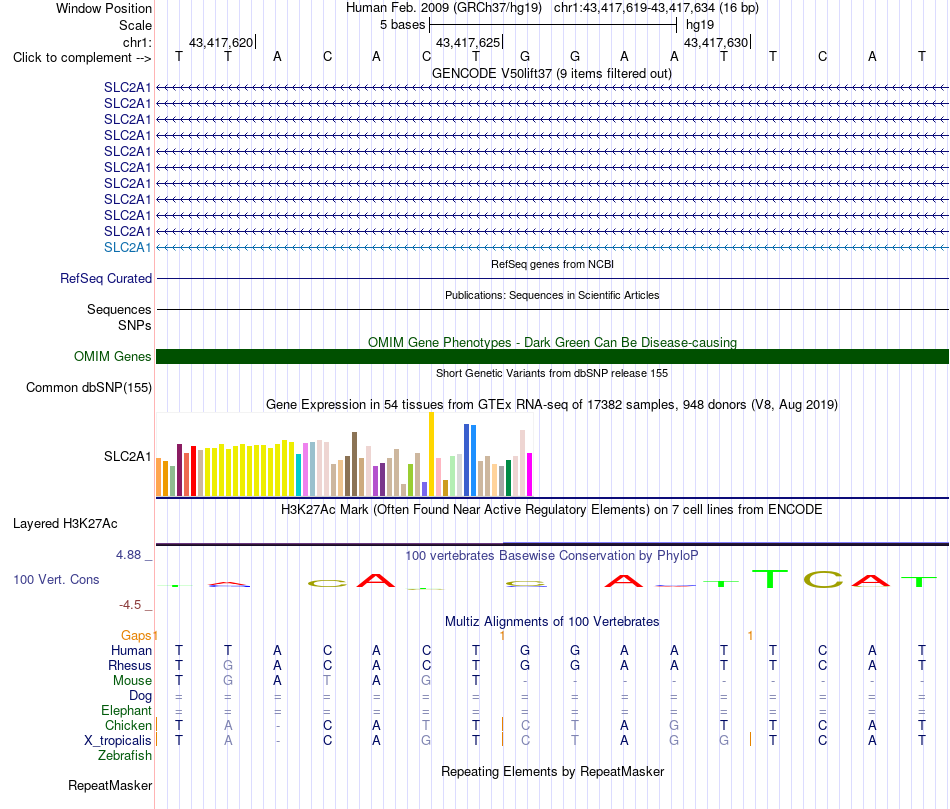
Task: Click the 43,417,620 coordinate marker
Action: coord(221,42)
